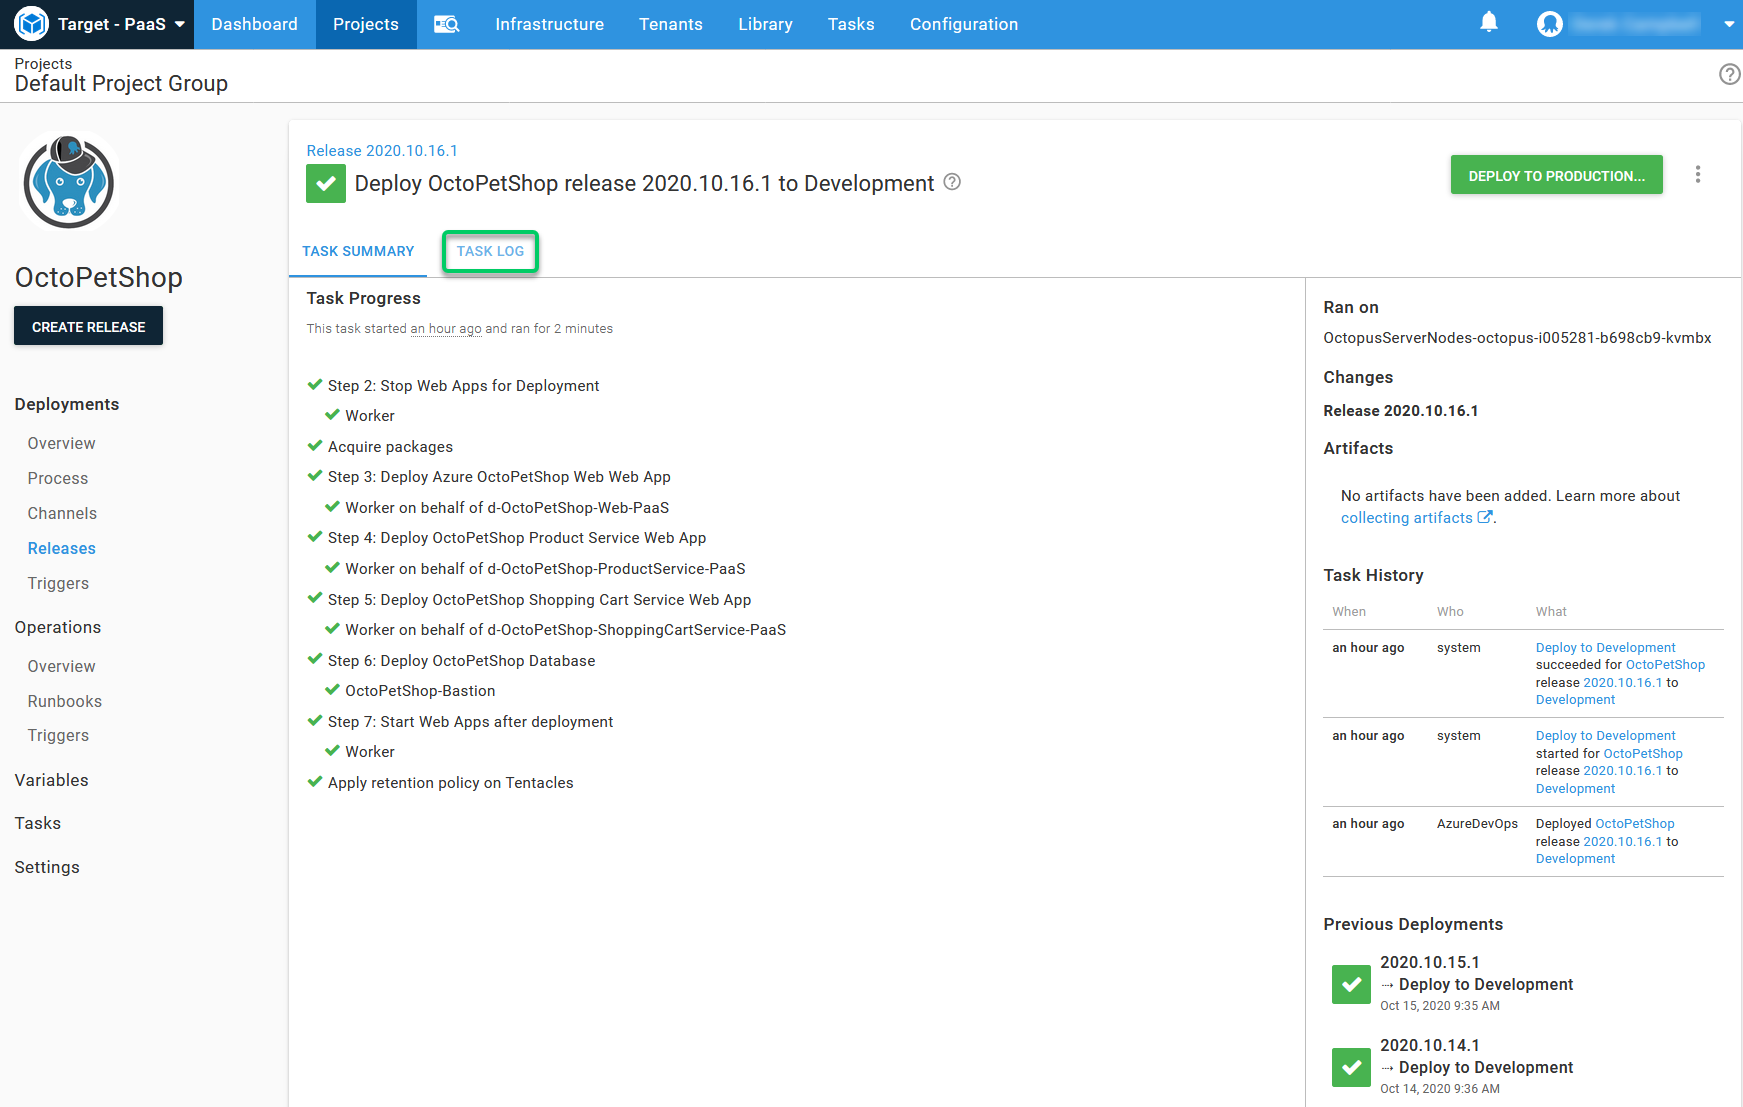
Task: Click the OctoPetShop project logo
Action: tap(69, 182)
